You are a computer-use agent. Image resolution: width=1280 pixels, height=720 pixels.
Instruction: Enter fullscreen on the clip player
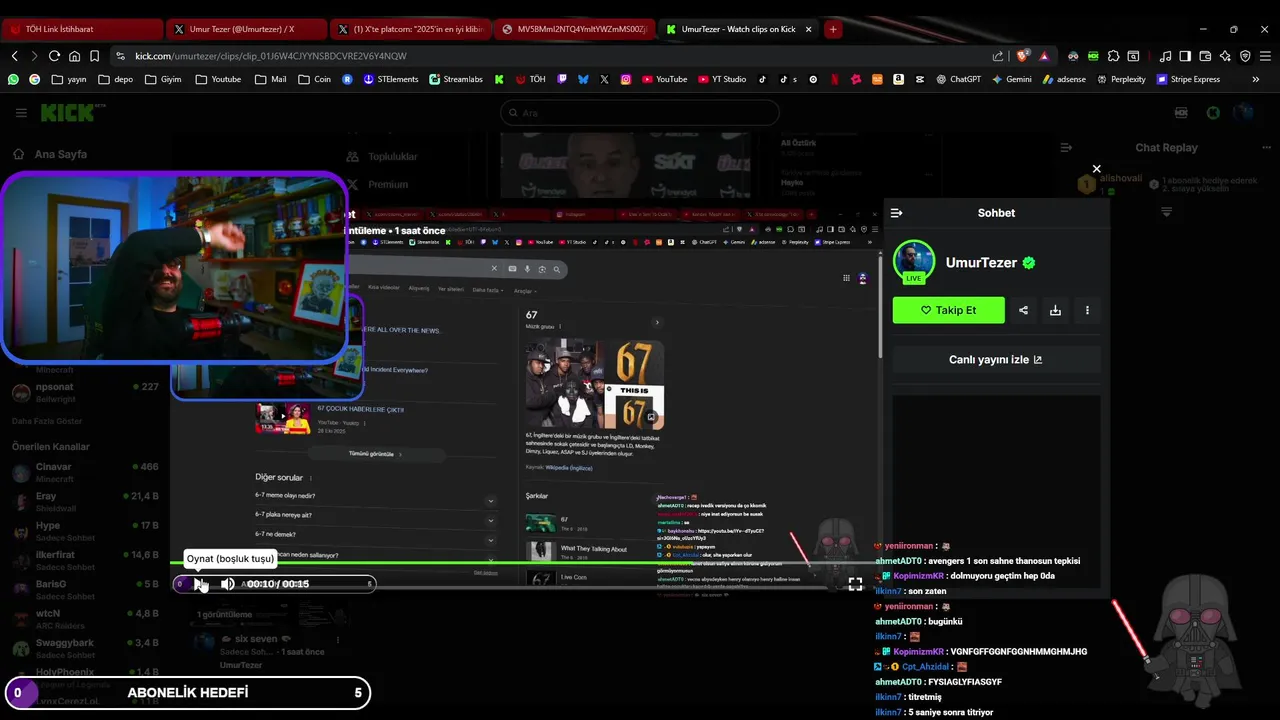point(855,584)
